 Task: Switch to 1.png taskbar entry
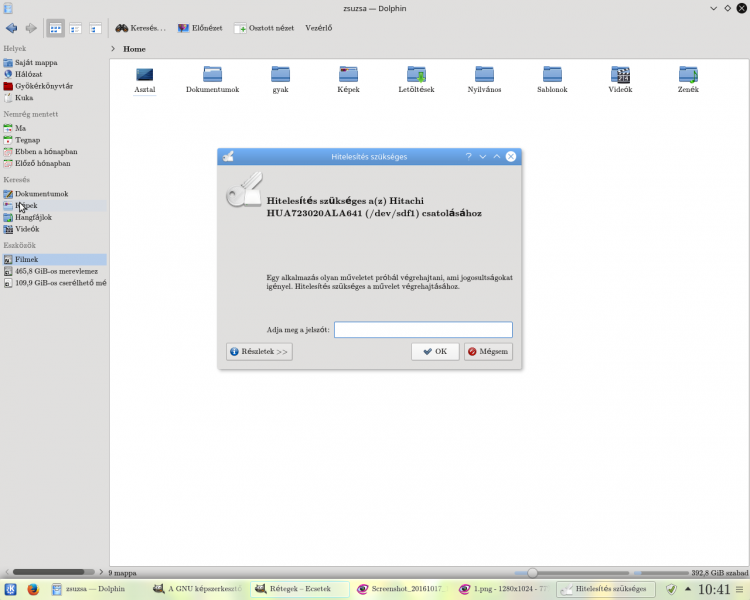(503, 589)
